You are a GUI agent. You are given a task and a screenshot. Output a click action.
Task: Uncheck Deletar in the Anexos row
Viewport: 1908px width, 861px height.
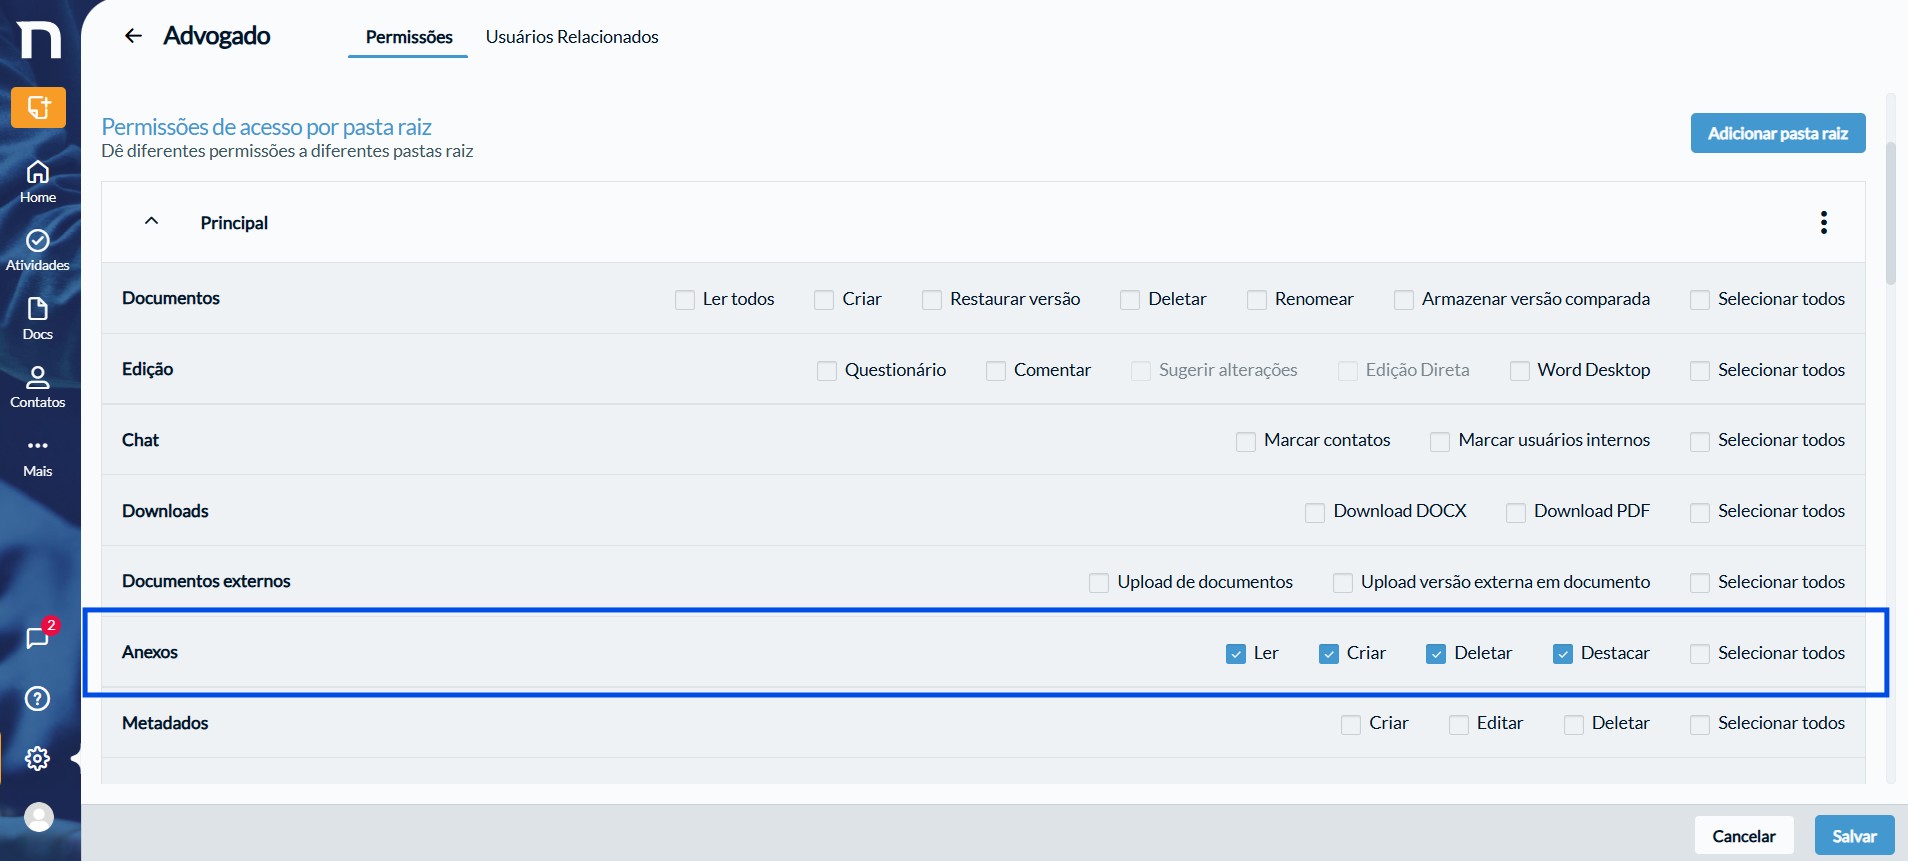click(x=1436, y=654)
